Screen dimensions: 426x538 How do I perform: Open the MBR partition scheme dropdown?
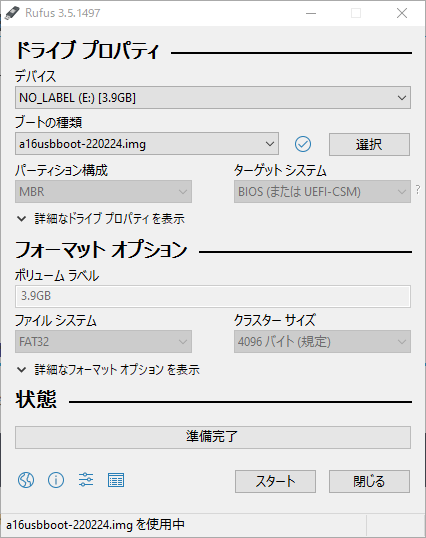tap(103, 191)
